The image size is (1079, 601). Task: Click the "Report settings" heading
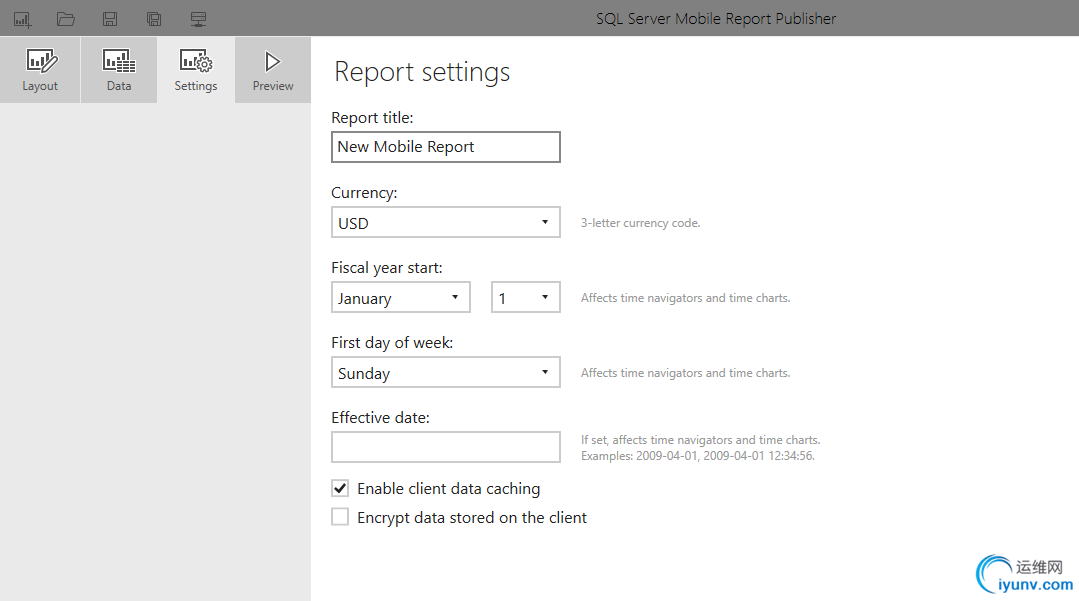pyautogui.click(x=422, y=72)
